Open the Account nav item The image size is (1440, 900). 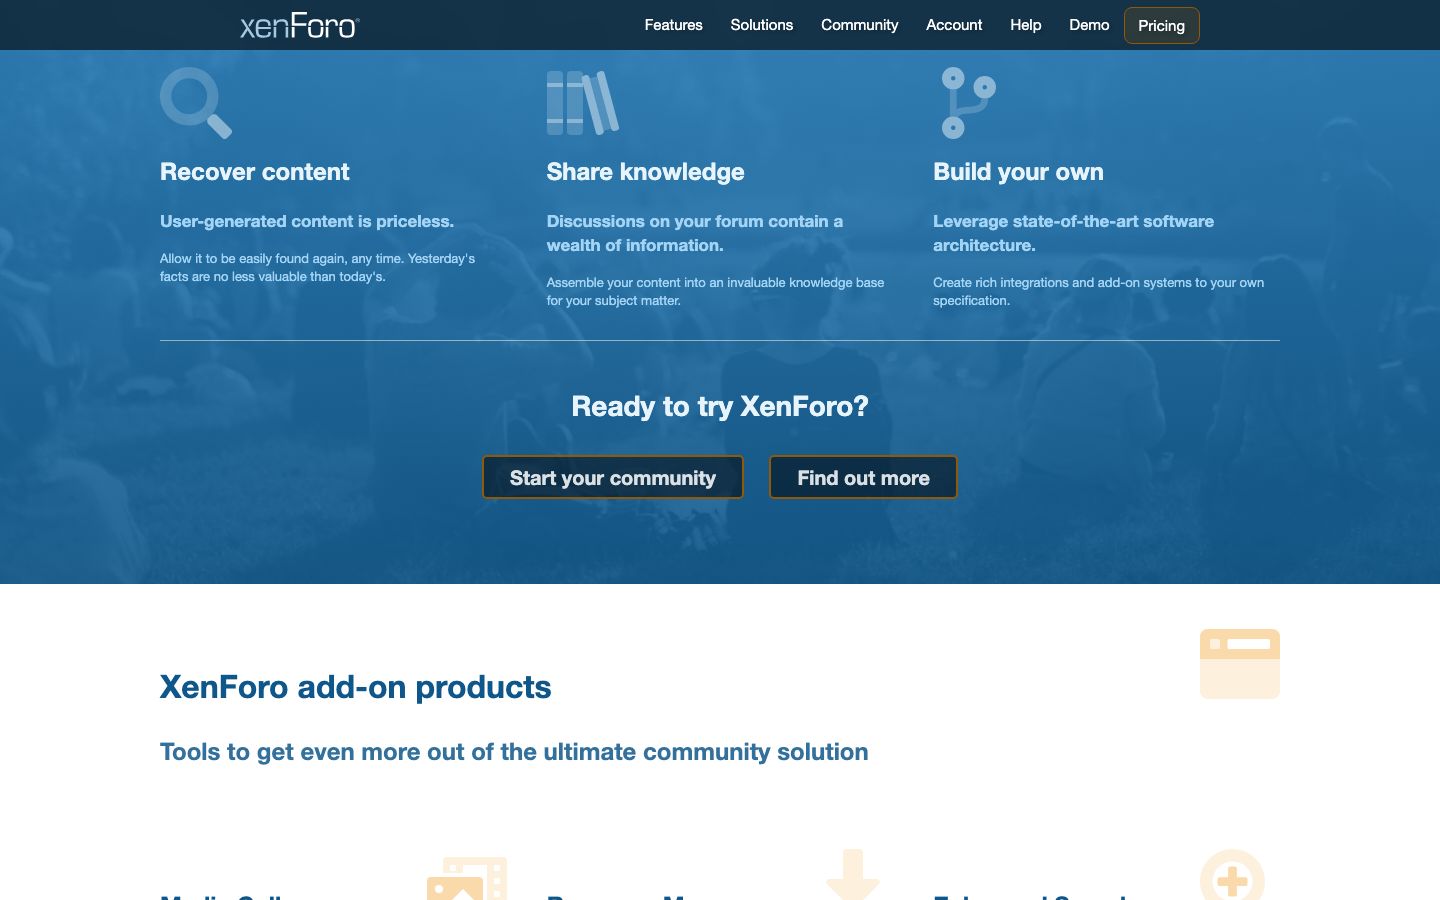[x=954, y=25]
